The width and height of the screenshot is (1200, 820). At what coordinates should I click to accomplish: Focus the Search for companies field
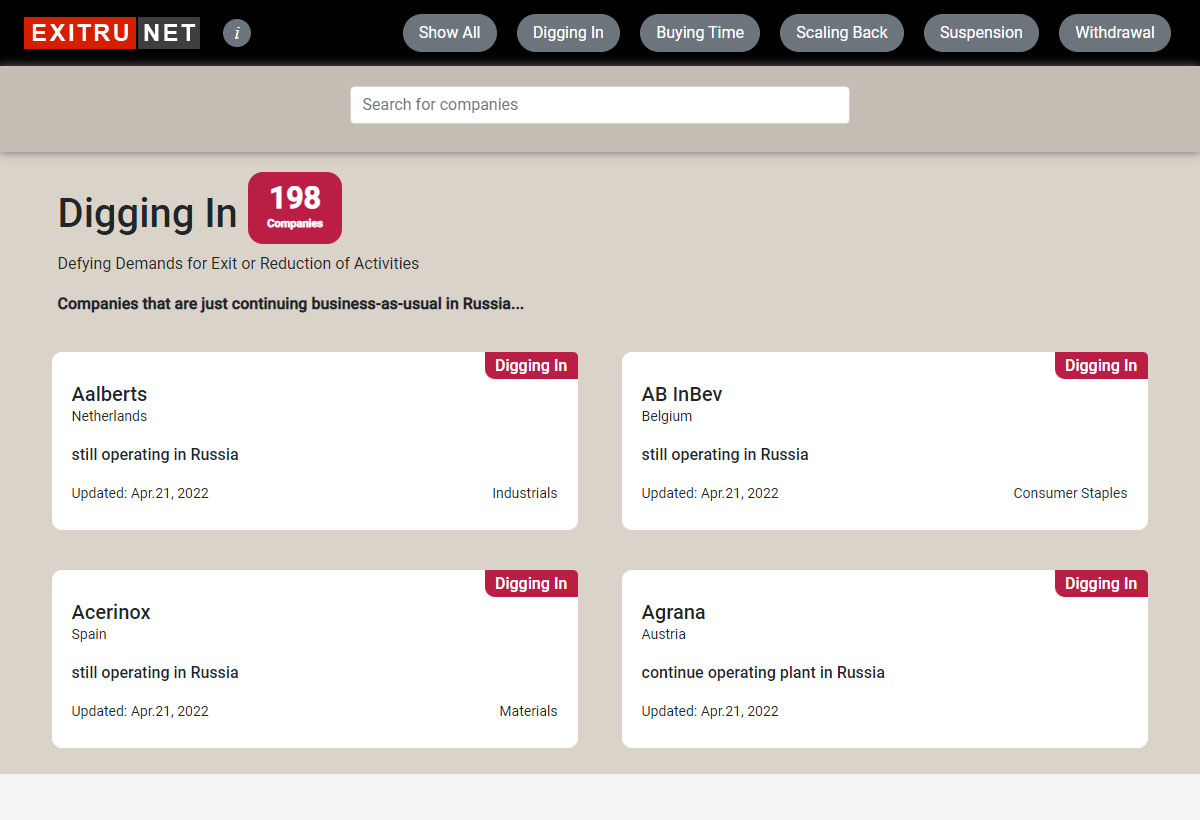599,105
